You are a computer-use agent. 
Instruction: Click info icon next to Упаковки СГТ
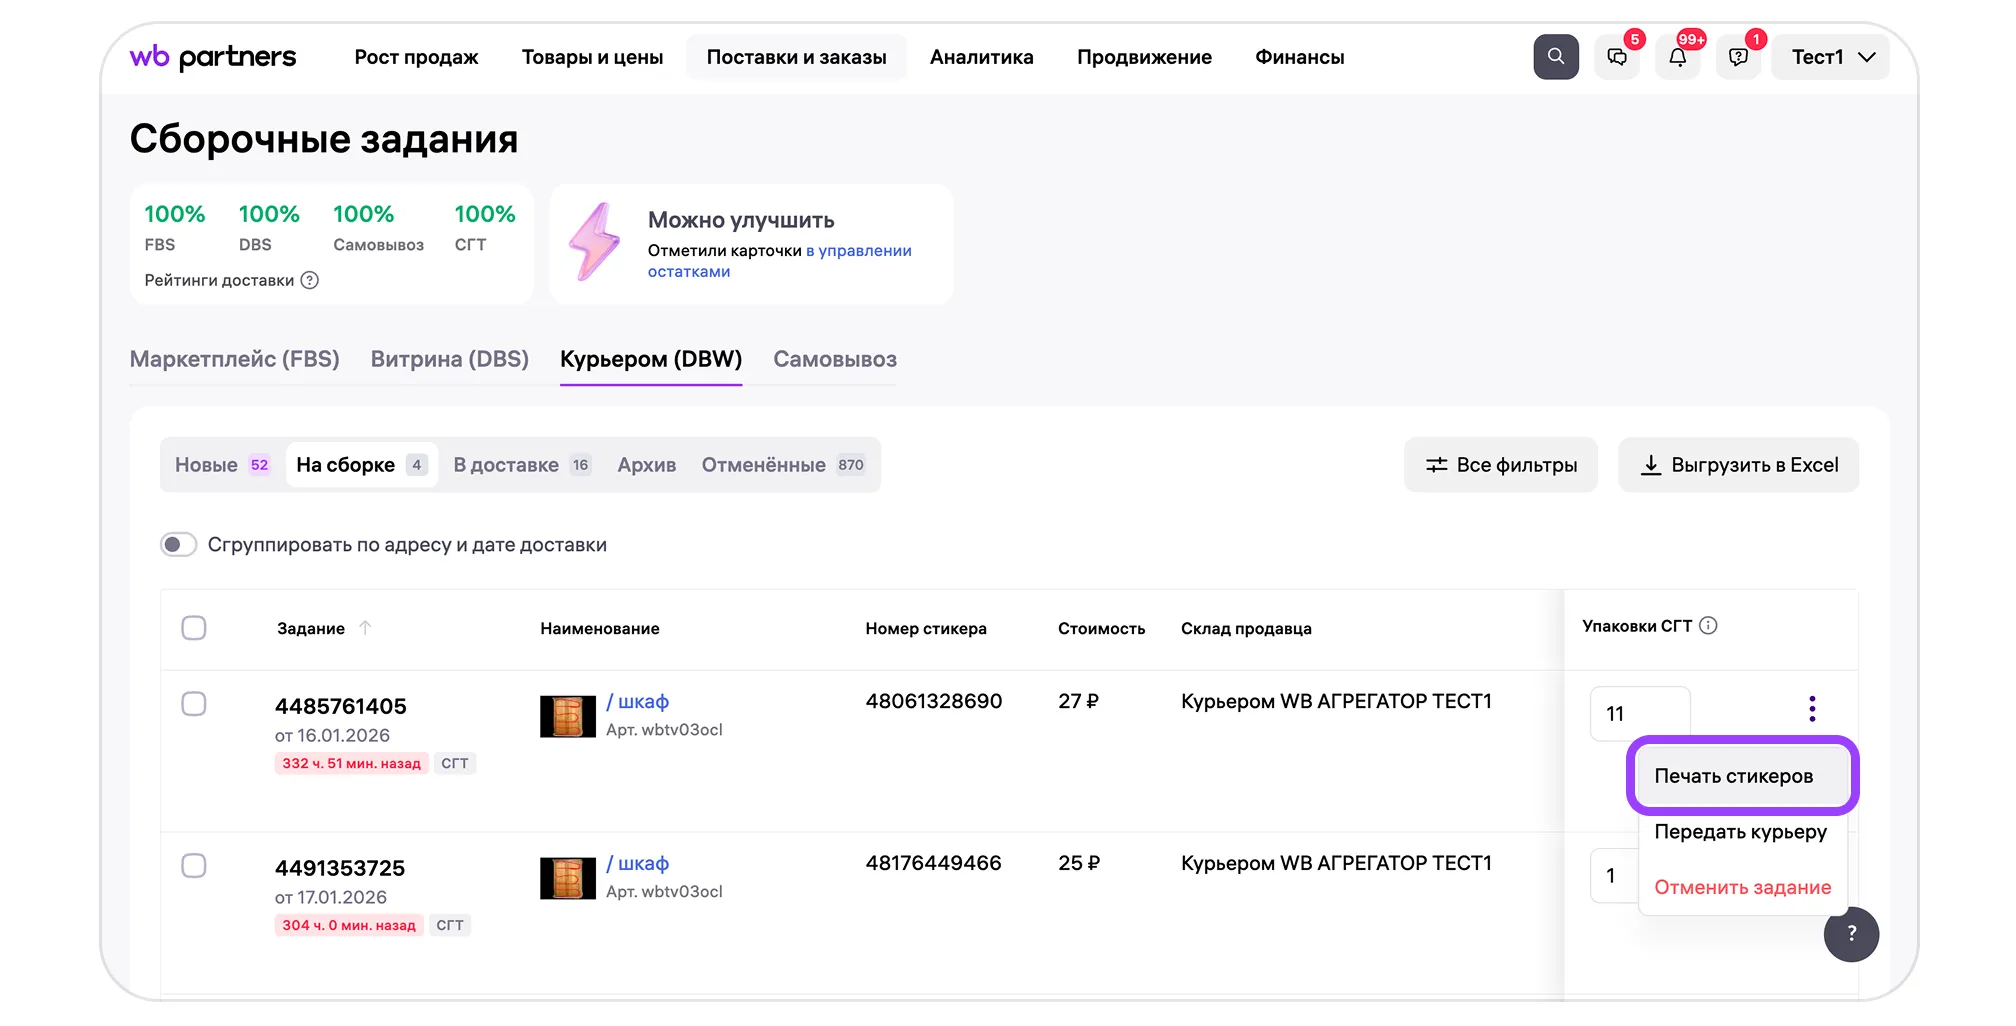[1708, 626]
